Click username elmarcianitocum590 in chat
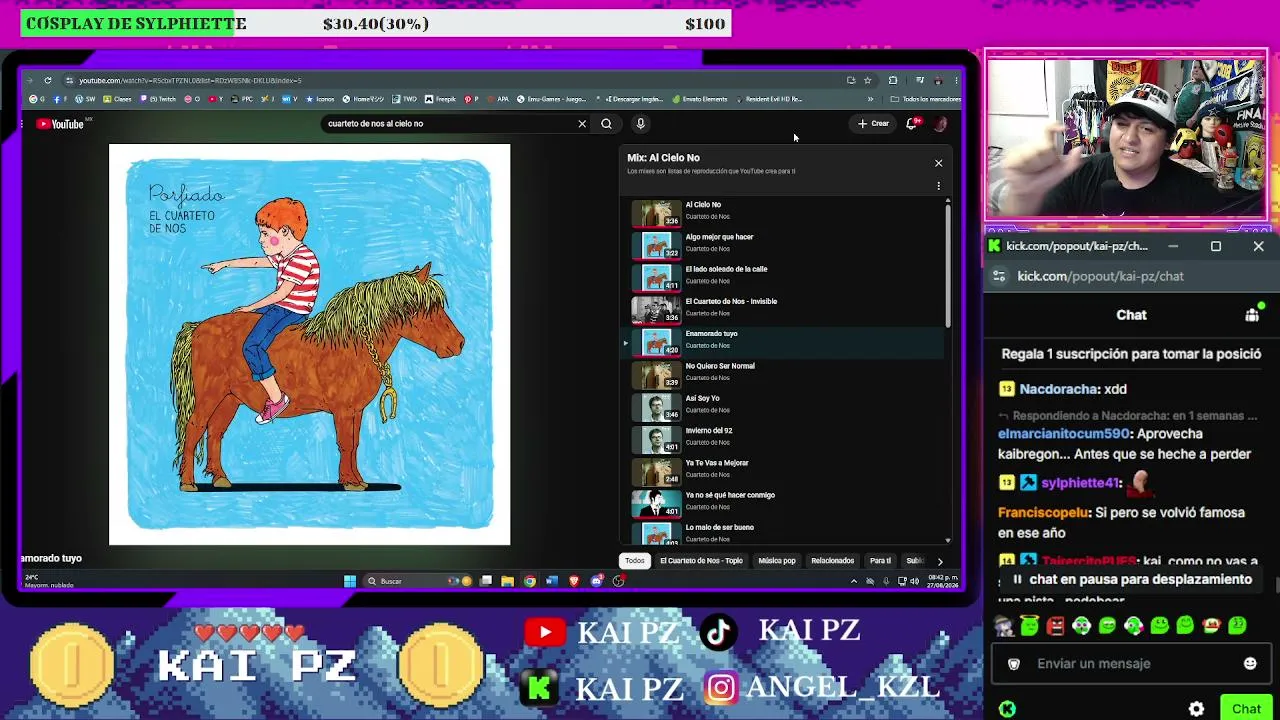 tap(1064, 434)
